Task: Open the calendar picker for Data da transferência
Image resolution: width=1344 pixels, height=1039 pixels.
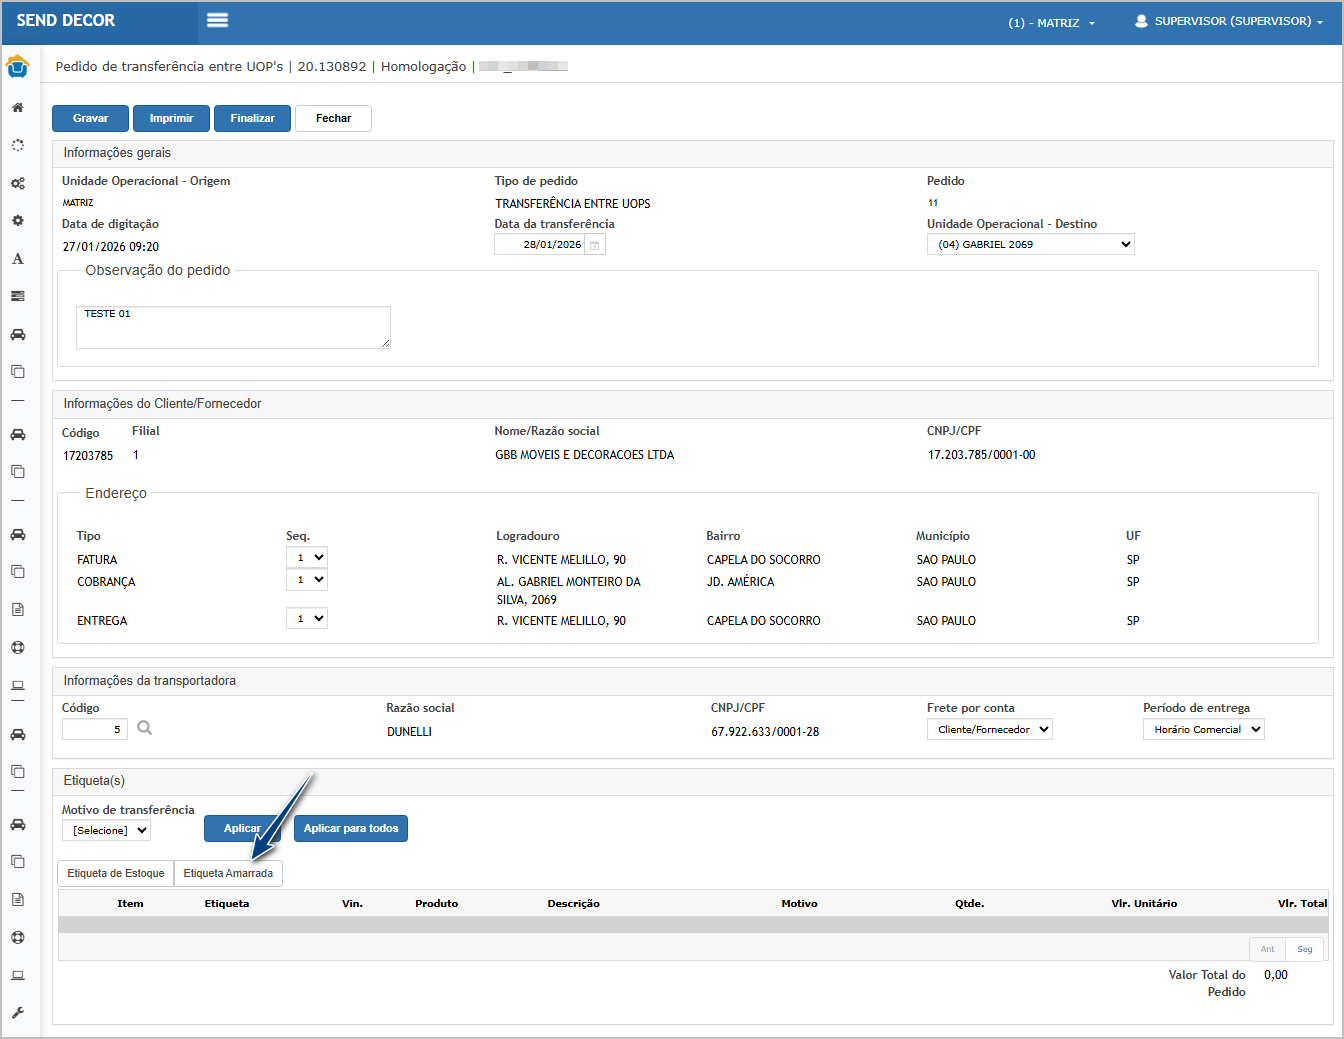Action: pos(594,245)
